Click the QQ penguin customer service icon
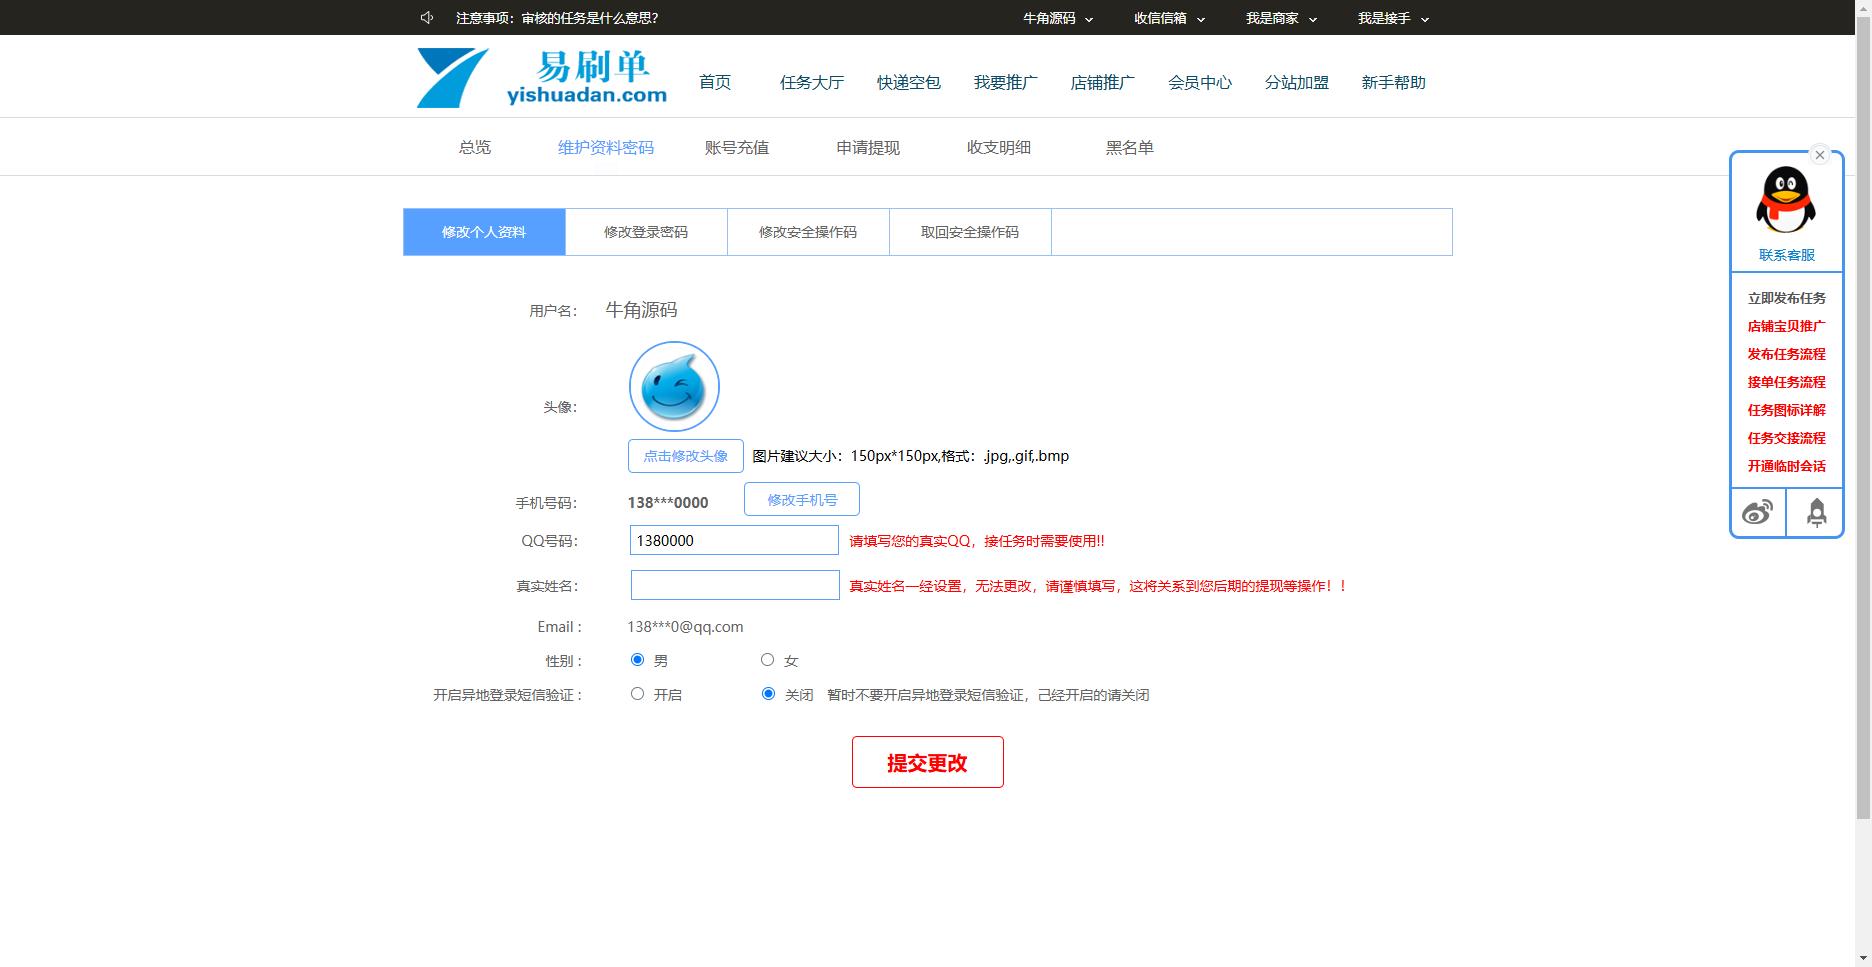Viewport: 1872px width, 967px height. (1785, 200)
